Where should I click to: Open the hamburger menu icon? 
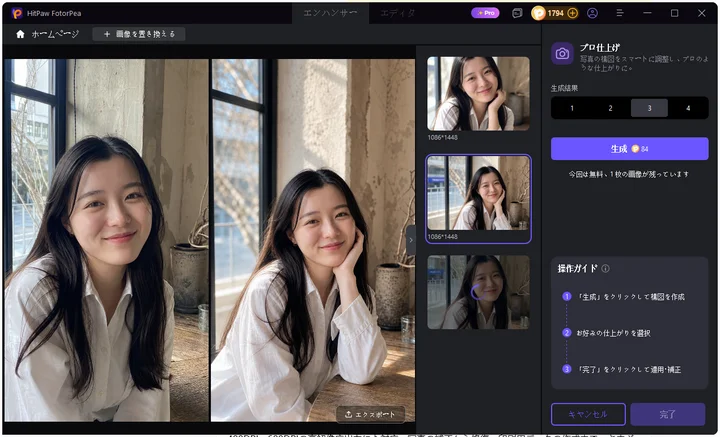coord(619,13)
